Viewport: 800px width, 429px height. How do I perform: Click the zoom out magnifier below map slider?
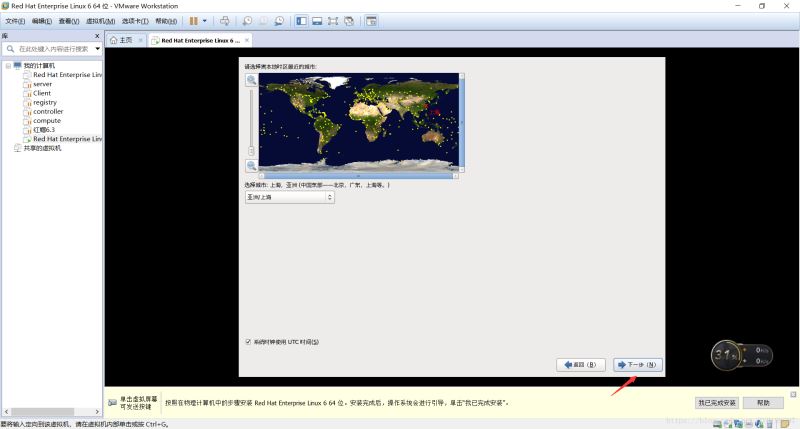coord(251,165)
